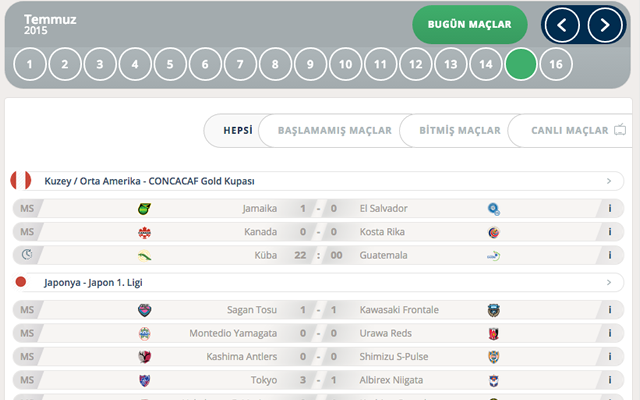Click the Kanada team crest icon
640x400 pixels.
pyautogui.click(x=144, y=232)
